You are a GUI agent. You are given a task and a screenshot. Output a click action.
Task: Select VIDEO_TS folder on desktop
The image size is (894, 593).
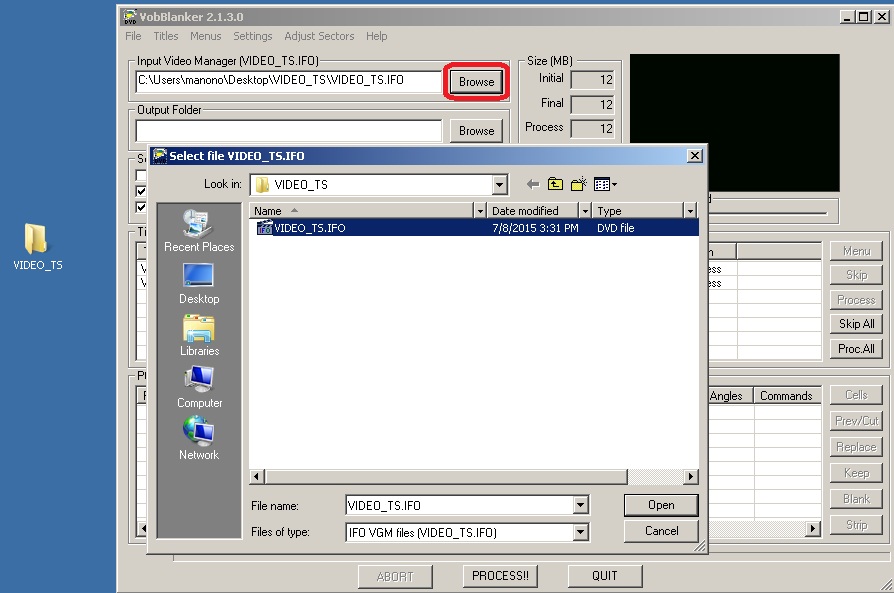click(x=38, y=247)
